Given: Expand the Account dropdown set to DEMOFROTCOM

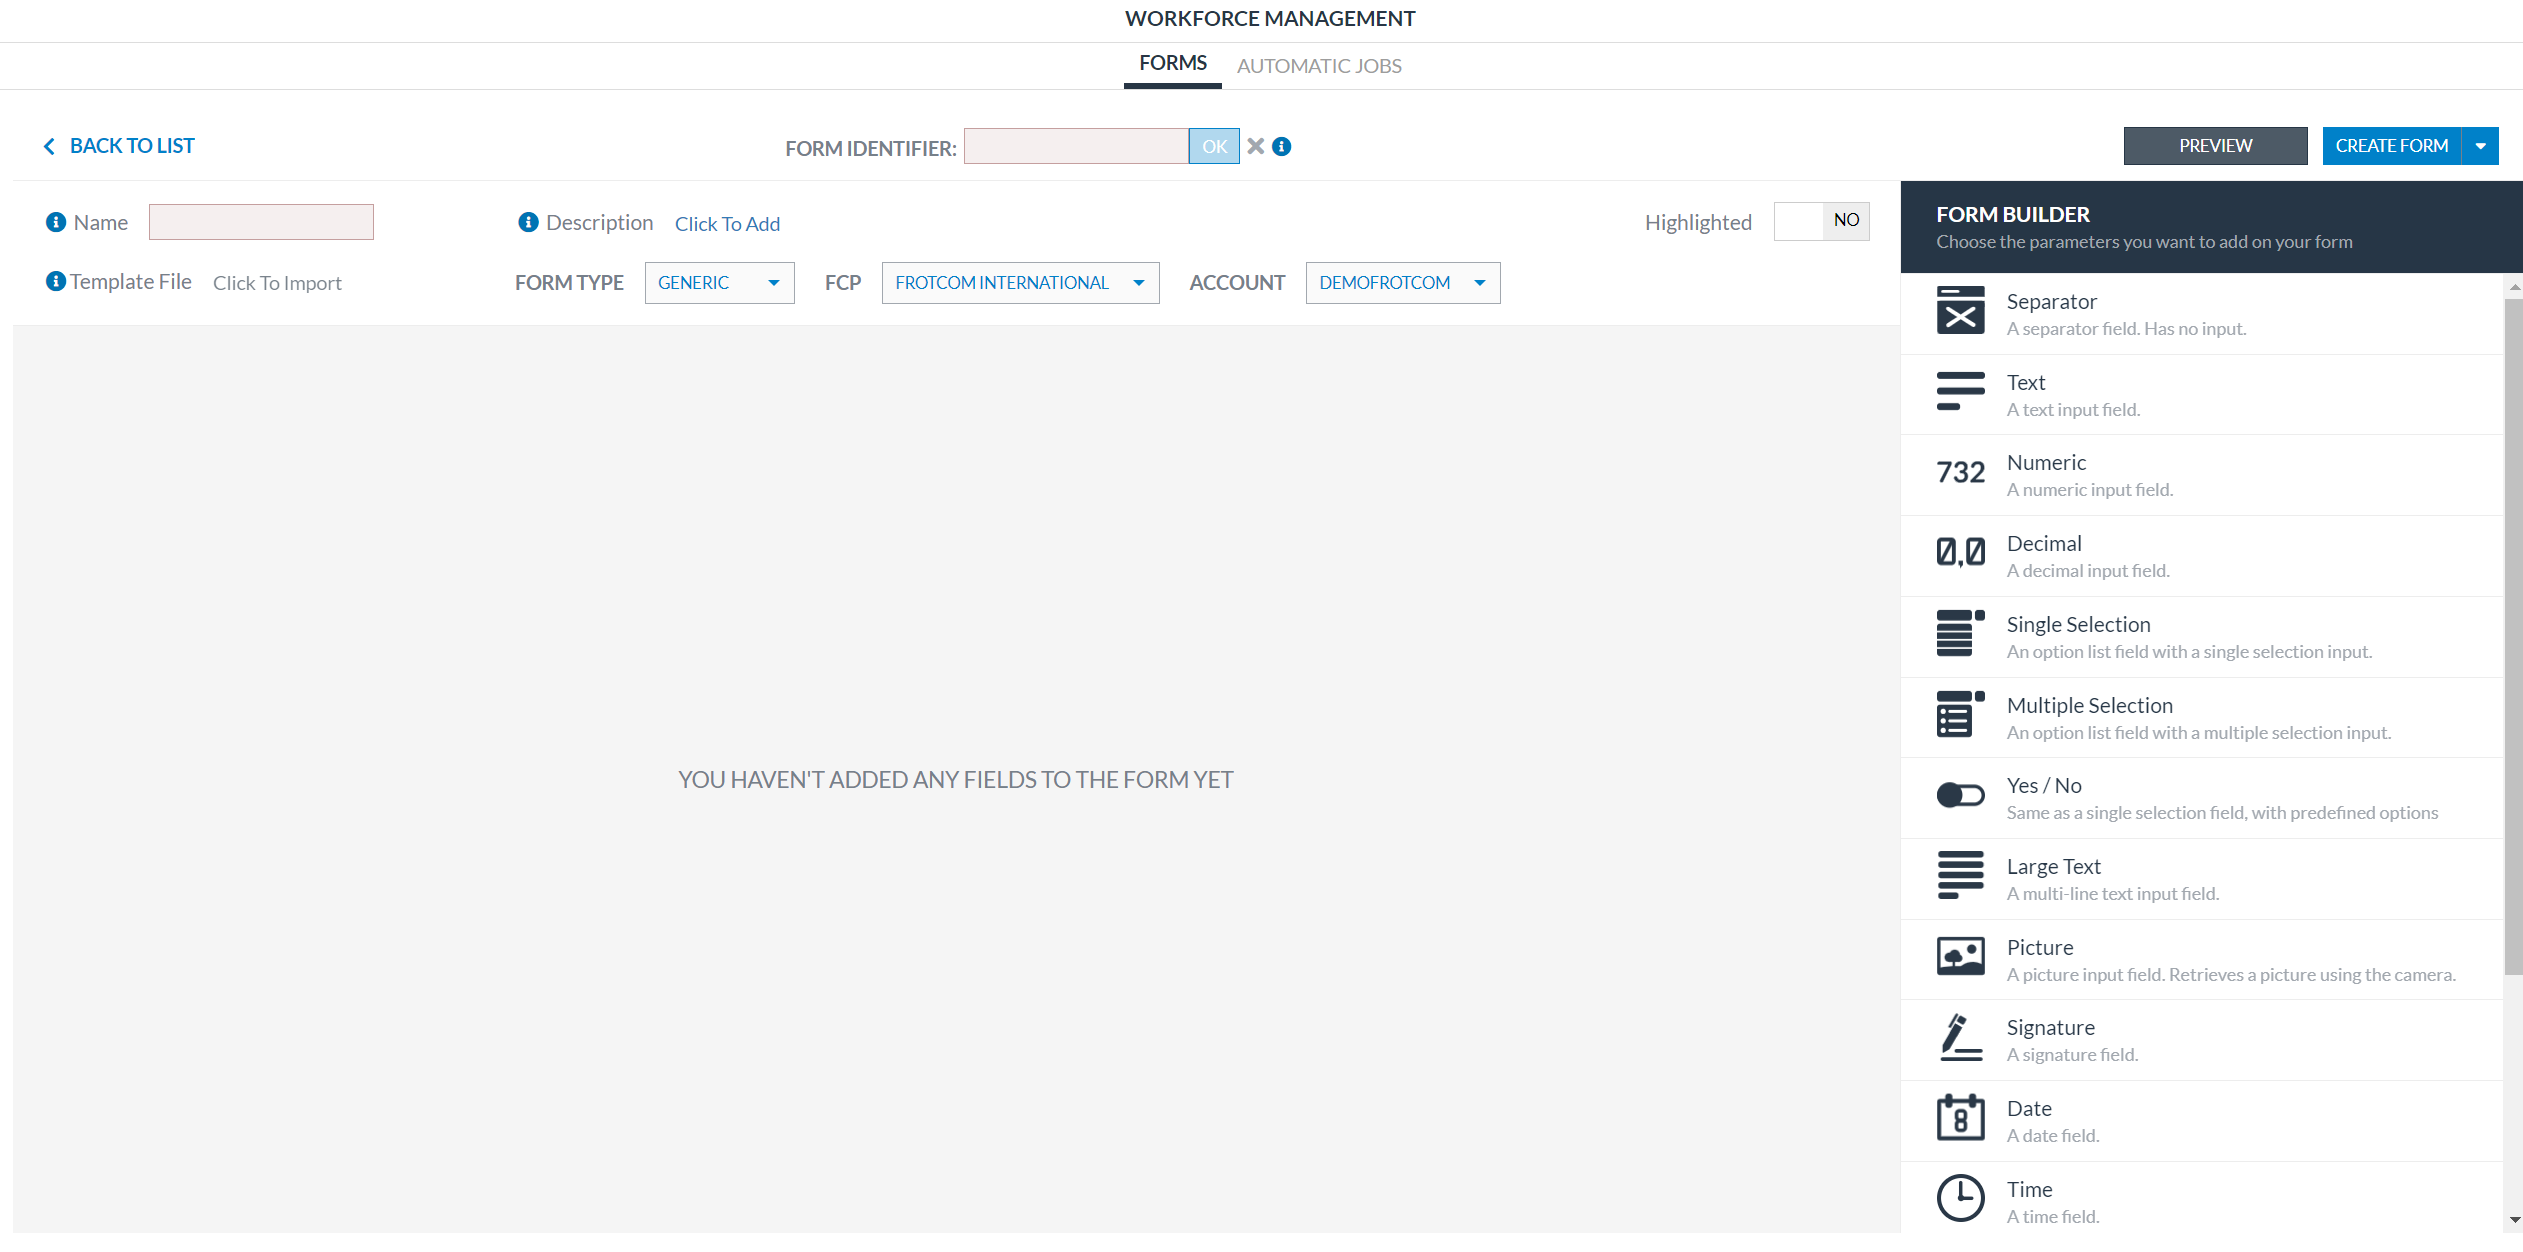Looking at the screenshot, I should point(1402,283).
